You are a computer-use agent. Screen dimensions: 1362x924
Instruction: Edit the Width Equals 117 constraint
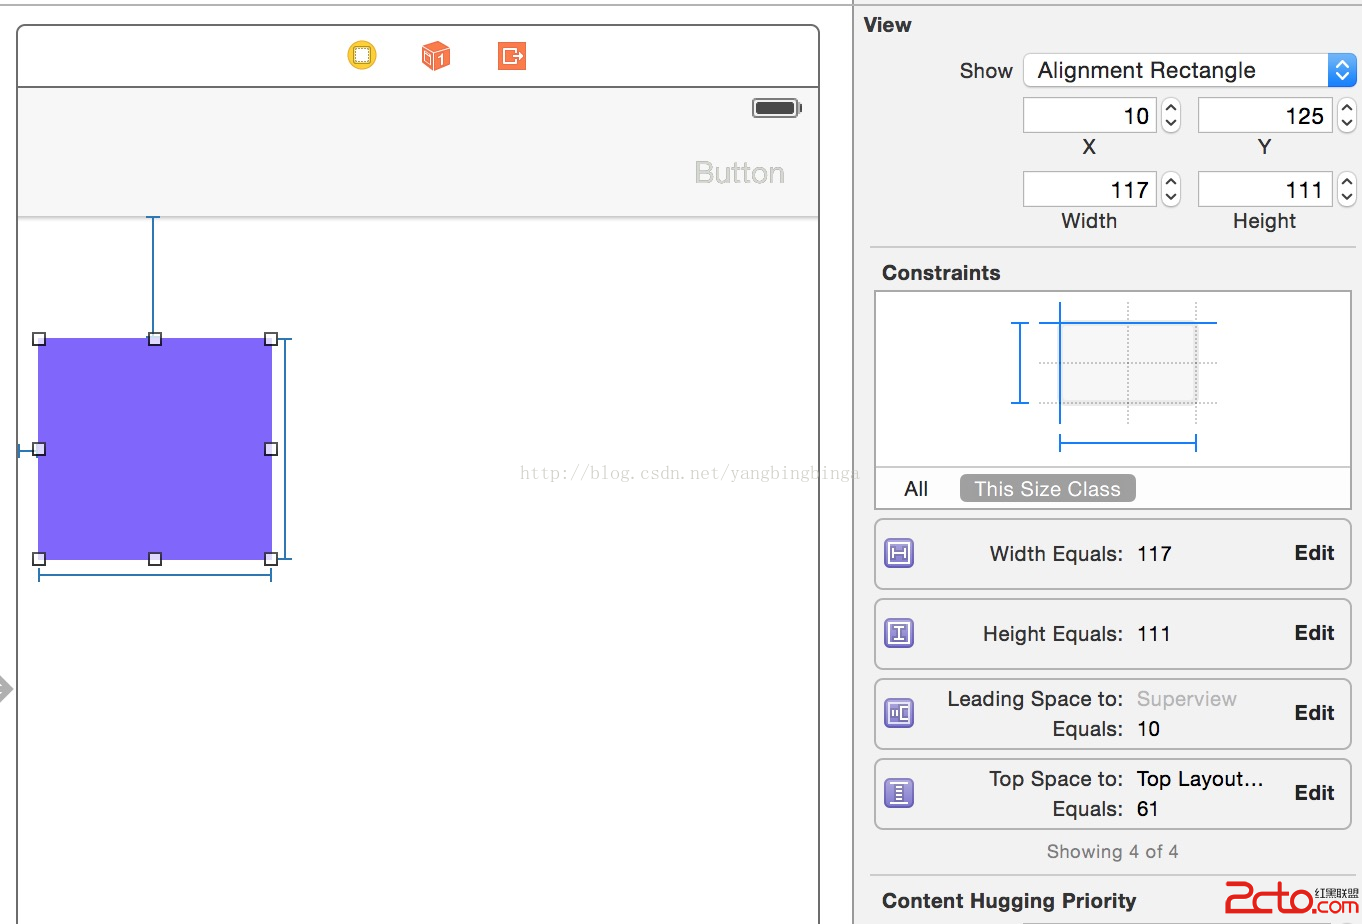1314,553
